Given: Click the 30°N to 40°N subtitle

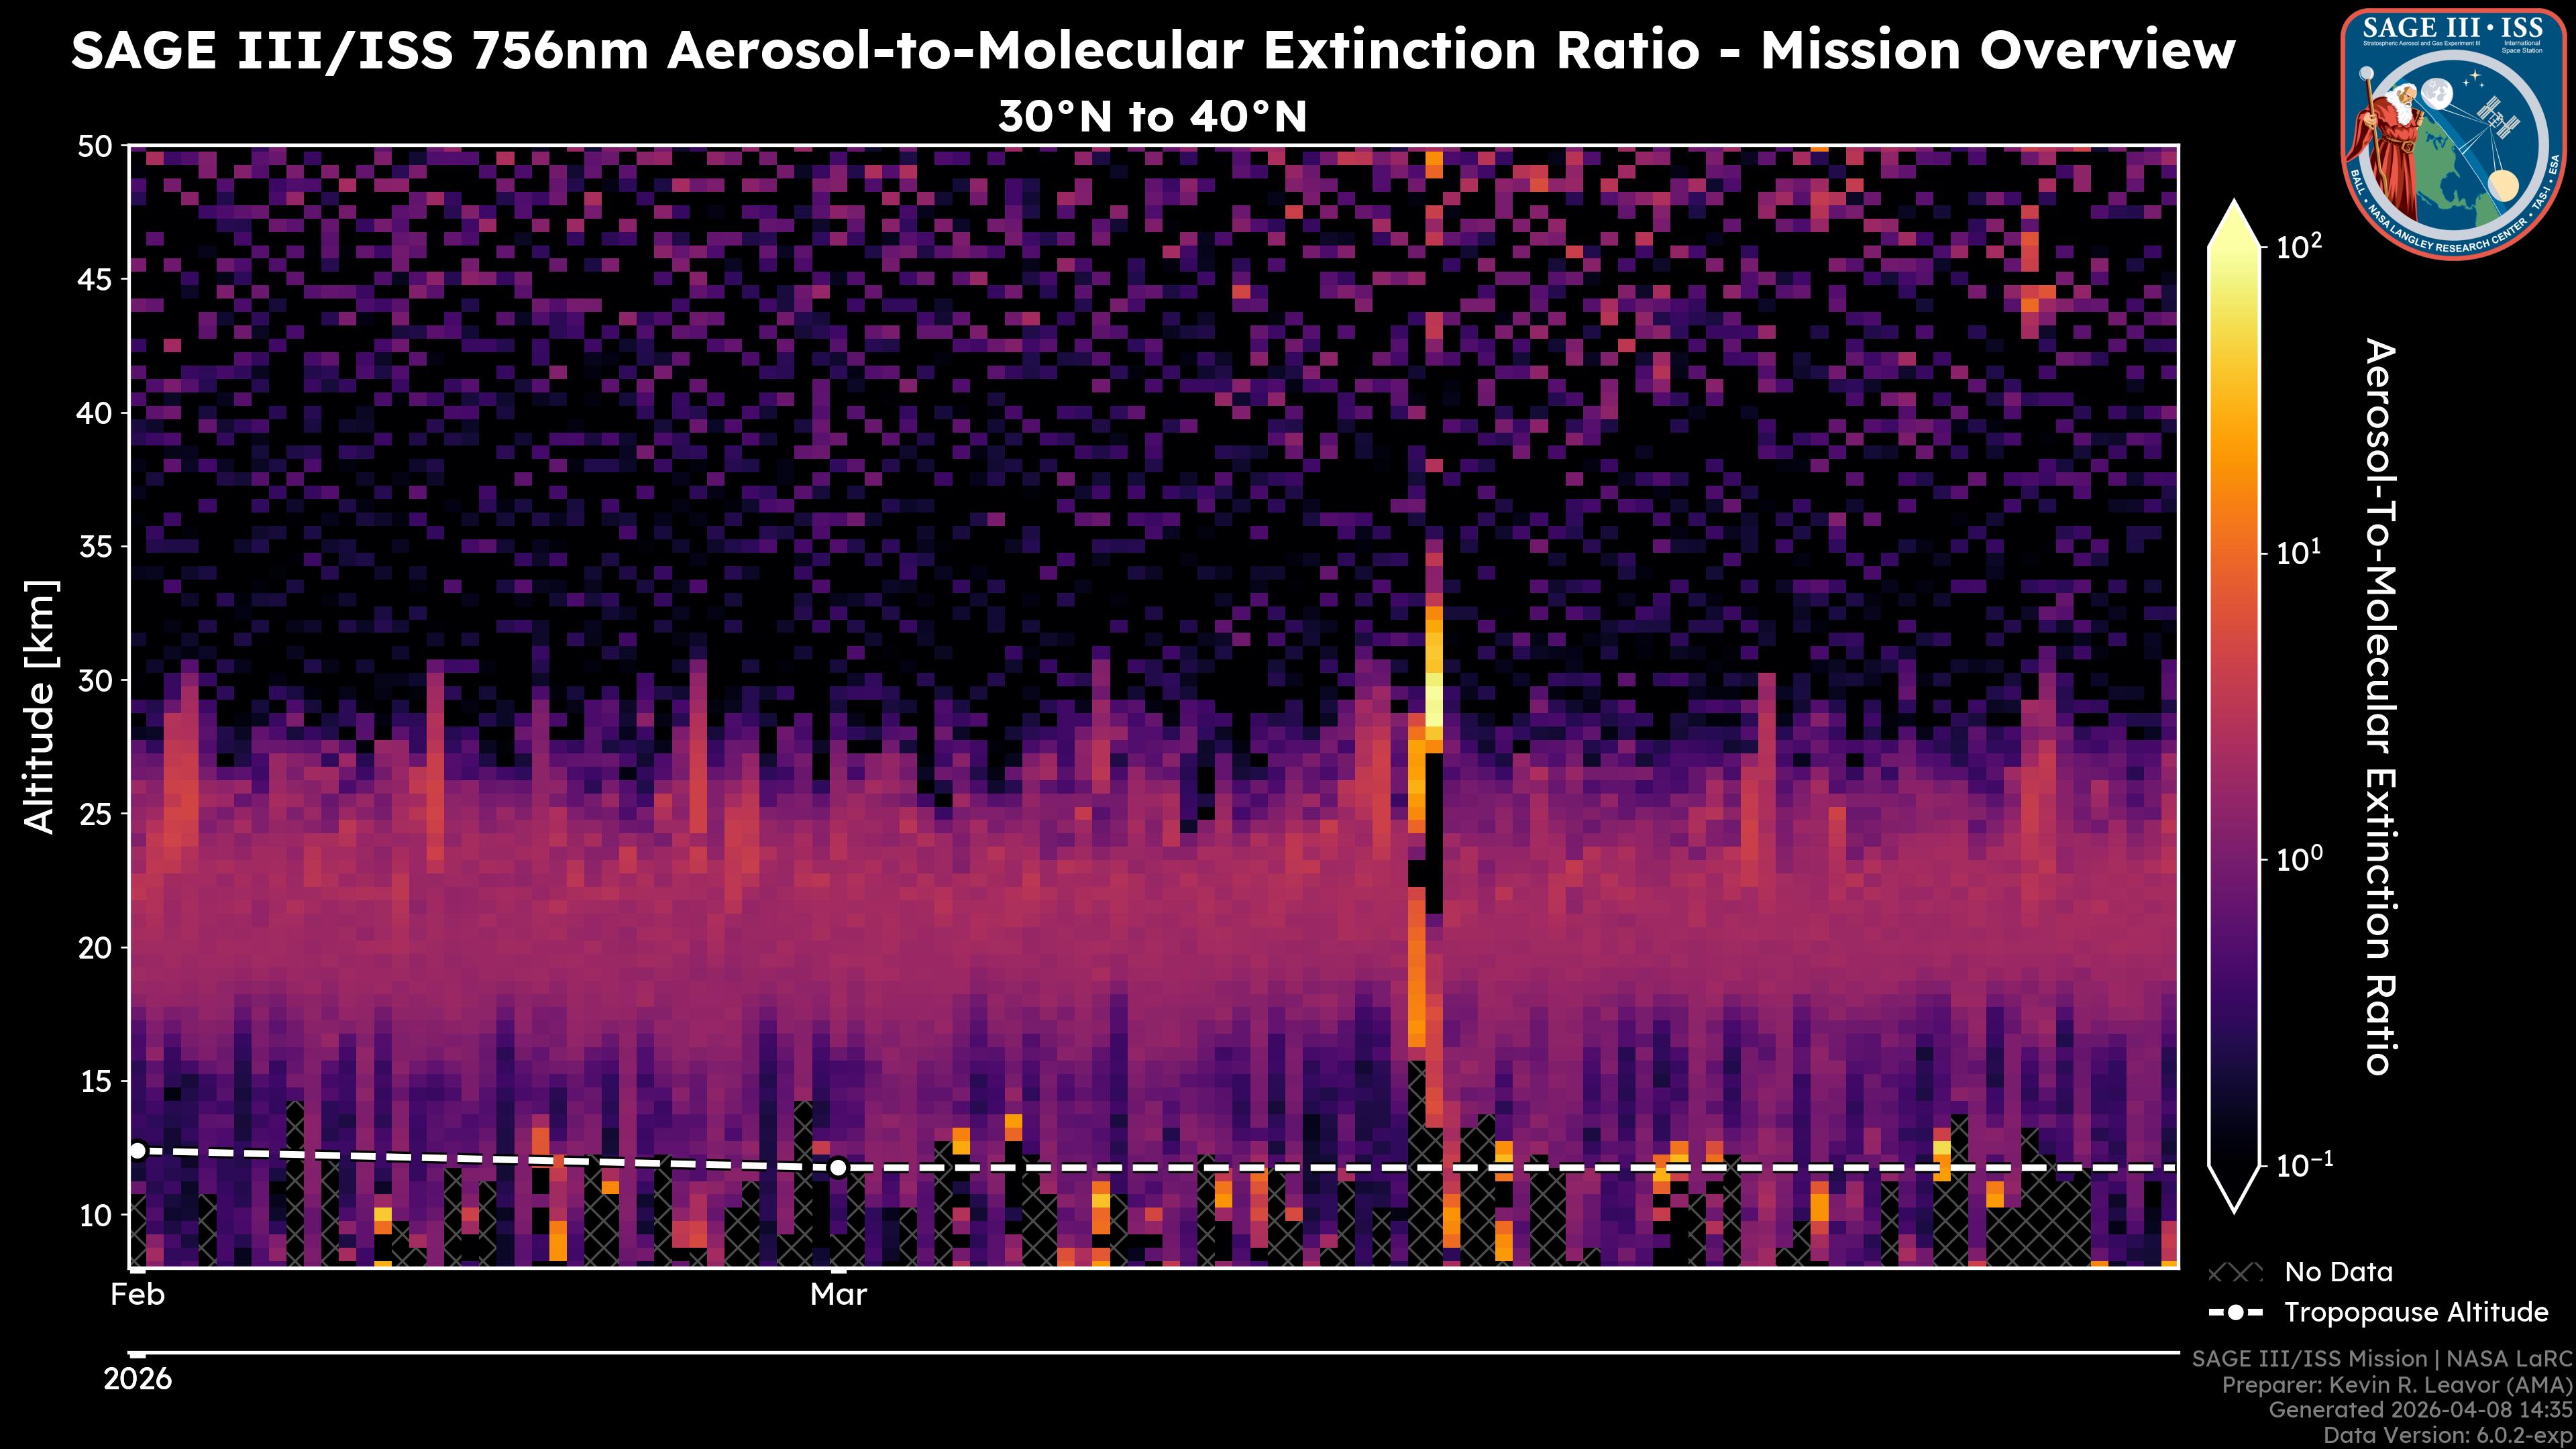Looking at the screenshot, I should (1152, 117).
